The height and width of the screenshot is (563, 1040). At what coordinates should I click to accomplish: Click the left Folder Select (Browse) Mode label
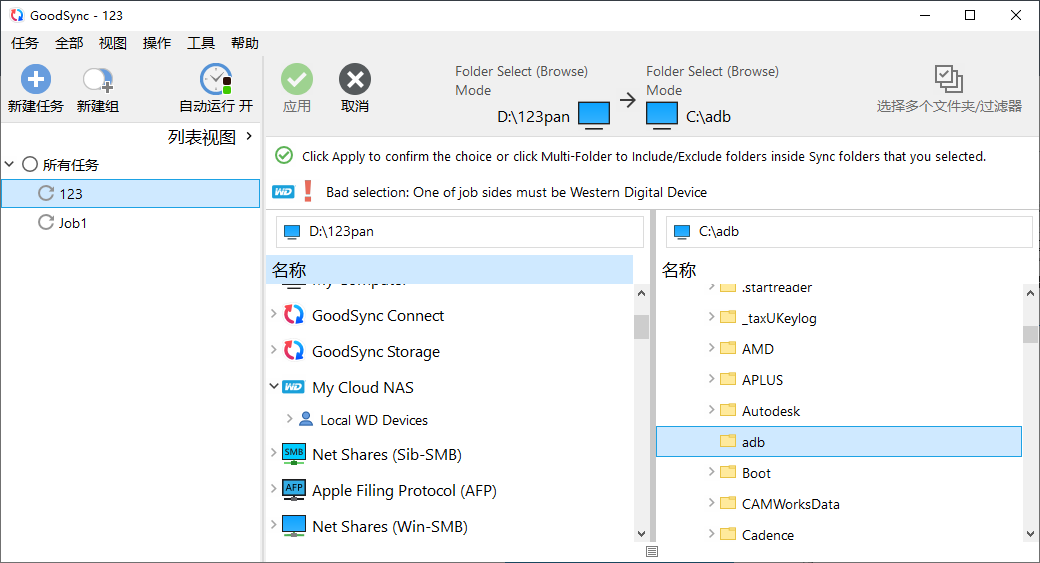521,81
